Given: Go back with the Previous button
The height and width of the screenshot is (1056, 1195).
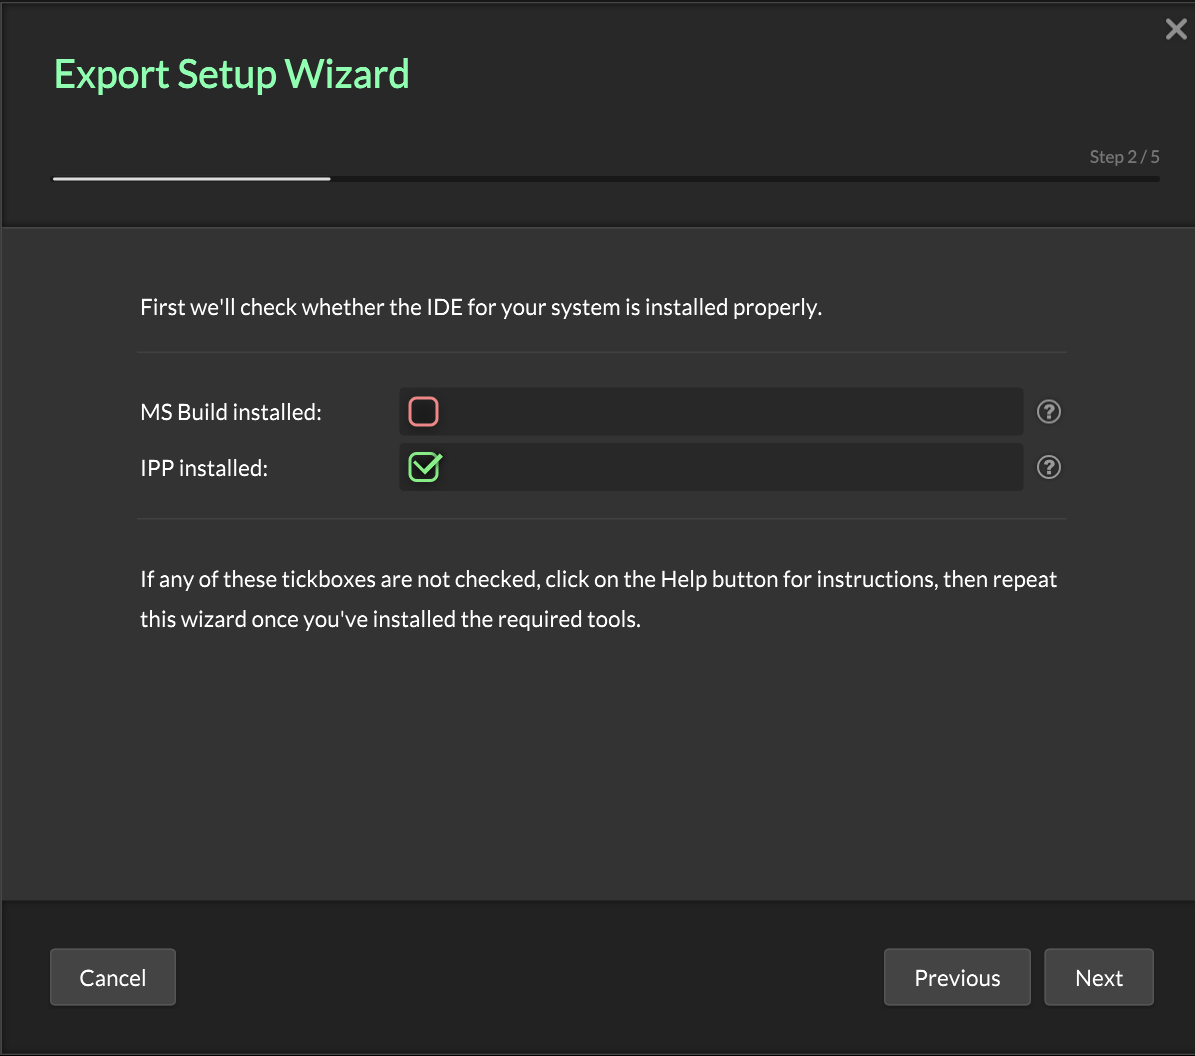Looking at the screenshot, I should (957, 977).
